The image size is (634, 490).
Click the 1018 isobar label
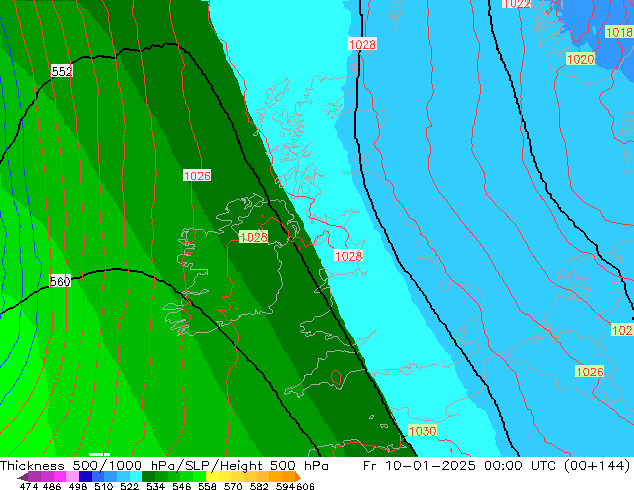point(619,32)
